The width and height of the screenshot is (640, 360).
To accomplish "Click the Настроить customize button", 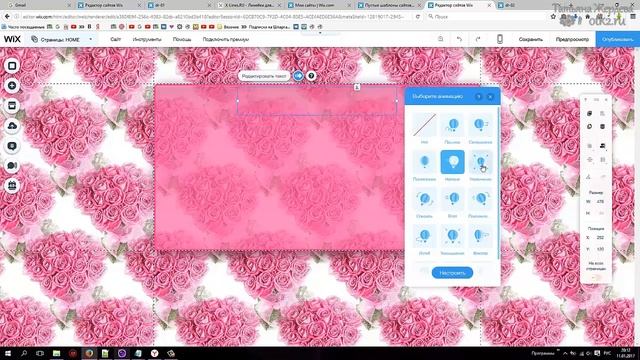I will tap(452, 273).
